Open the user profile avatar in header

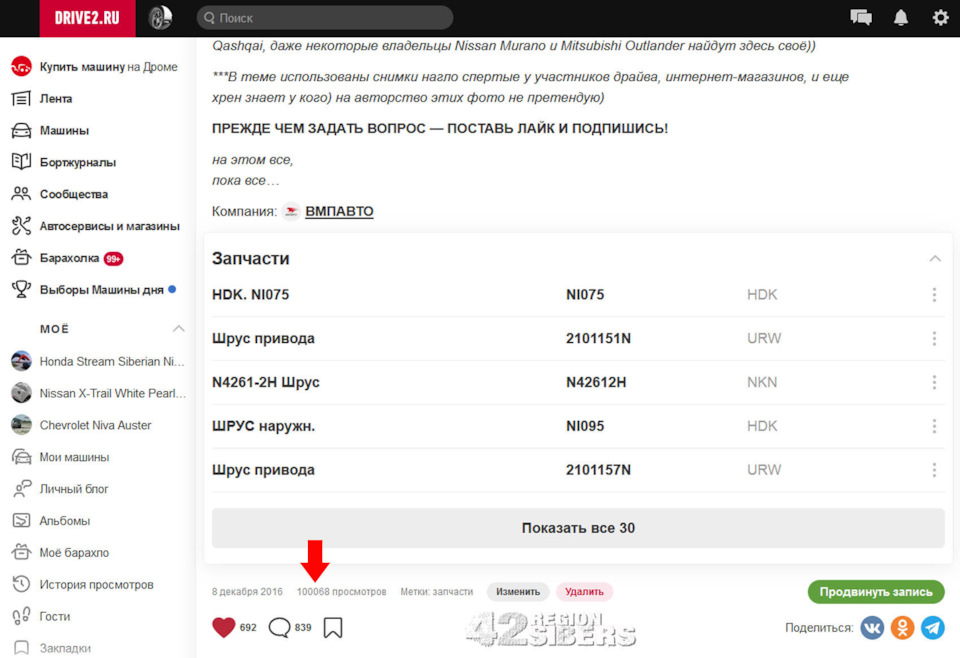click(x=160, y=18)
